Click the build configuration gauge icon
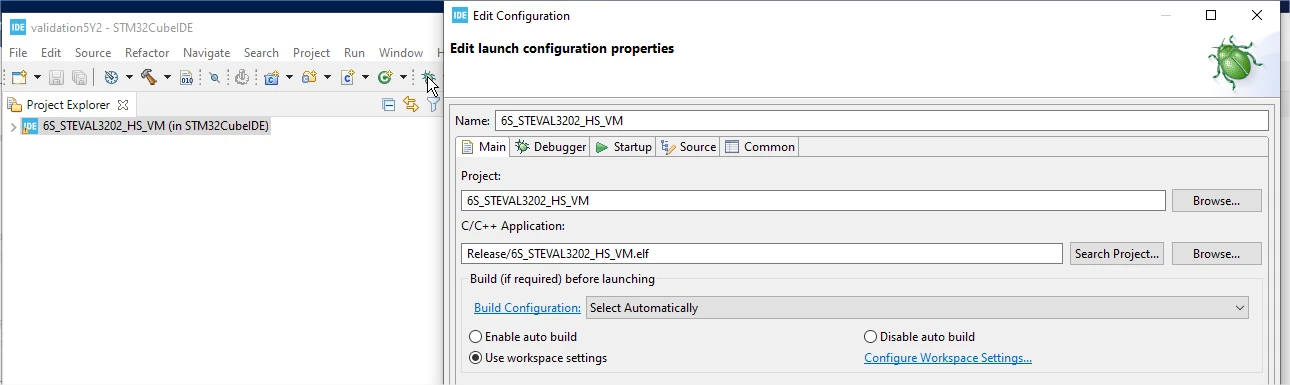Viewport: 1290px width, 385px height. (111, 77)
